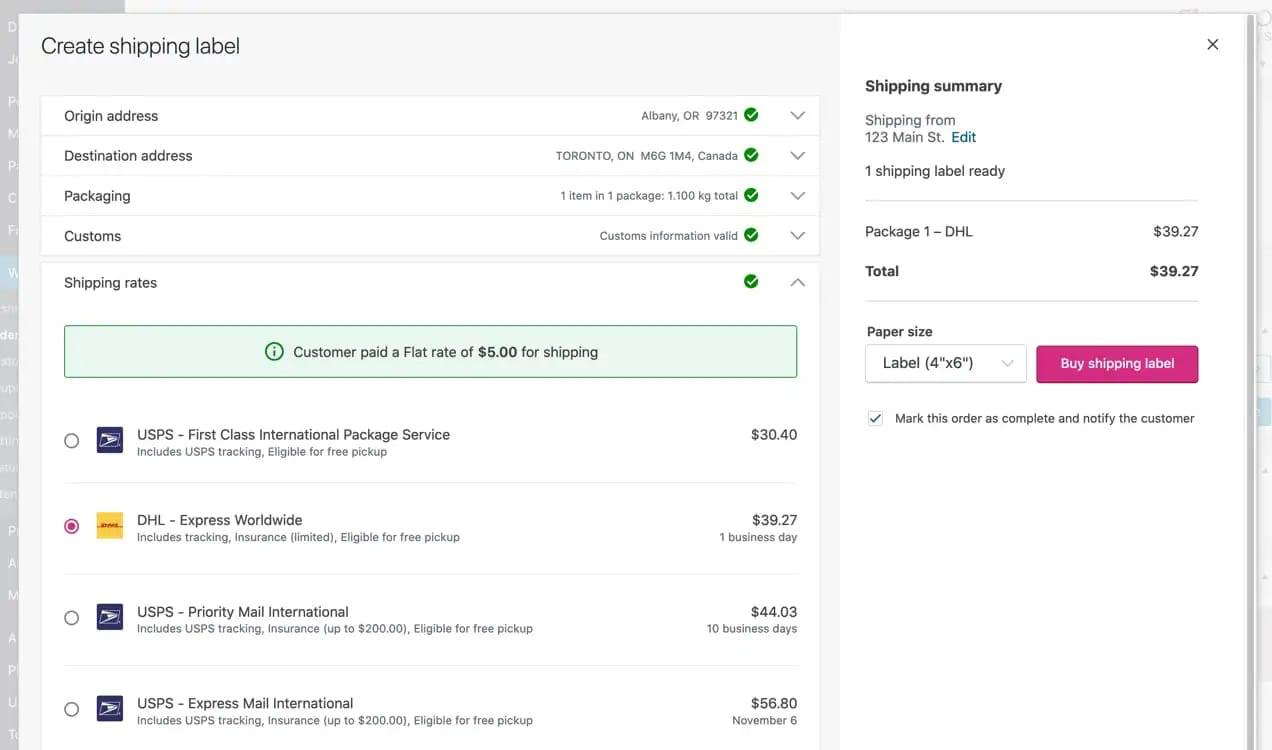Close the Create shipping label dialog
Image resolution: width=1272 pixels, height=750 pixels.
tap(1212, 44)
